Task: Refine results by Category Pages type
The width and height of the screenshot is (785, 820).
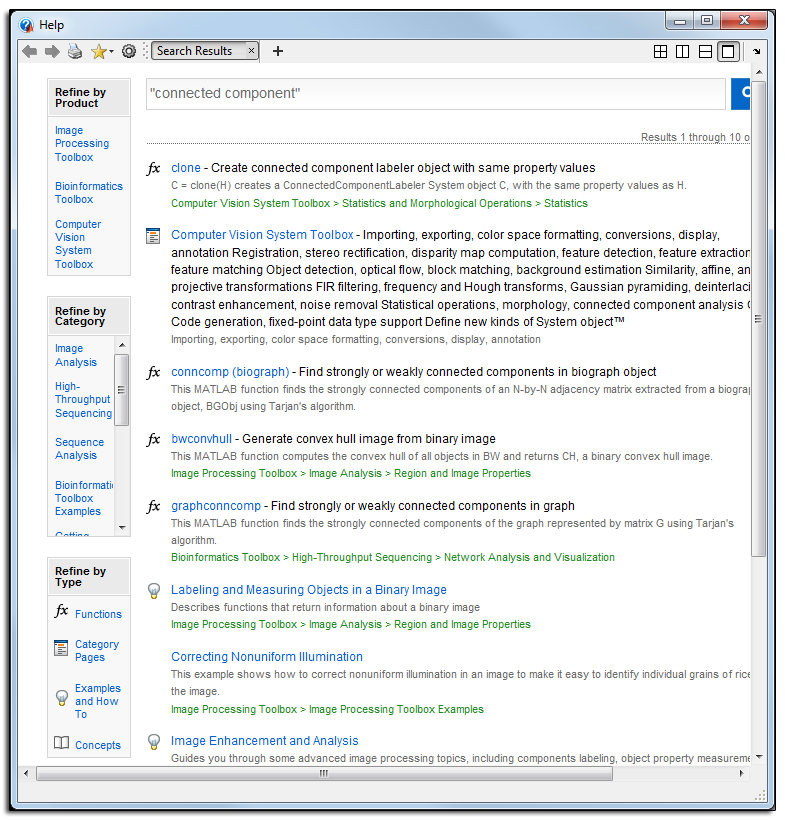Action: pos(96,651)
